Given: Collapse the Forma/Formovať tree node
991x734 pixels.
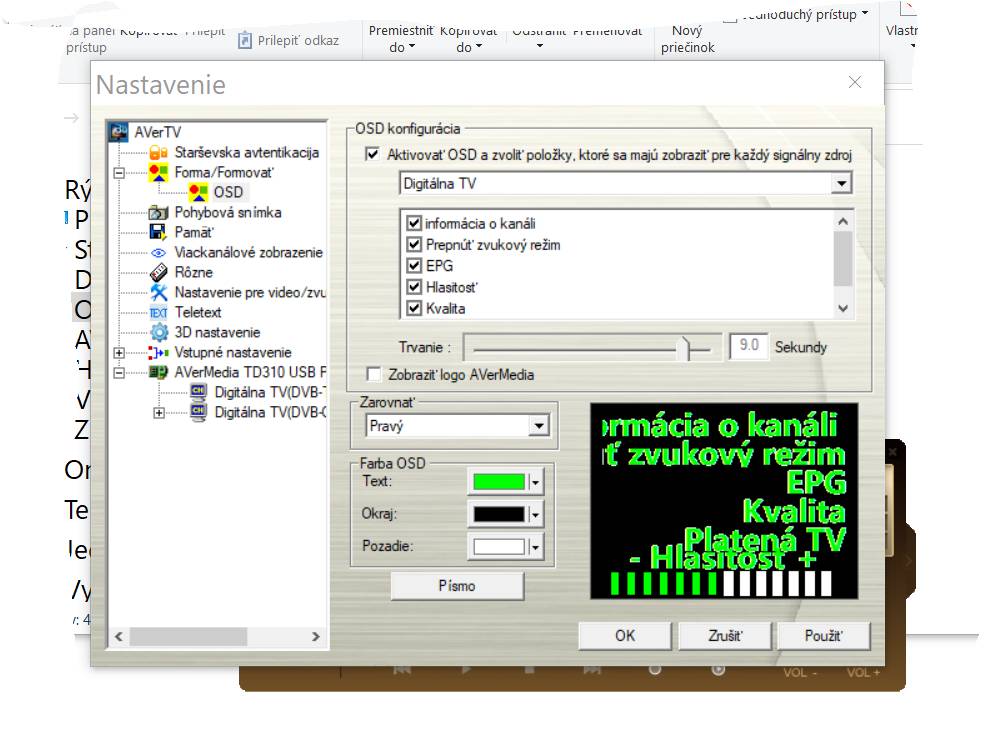Looking at the screenshot, I should pos(119,173).
